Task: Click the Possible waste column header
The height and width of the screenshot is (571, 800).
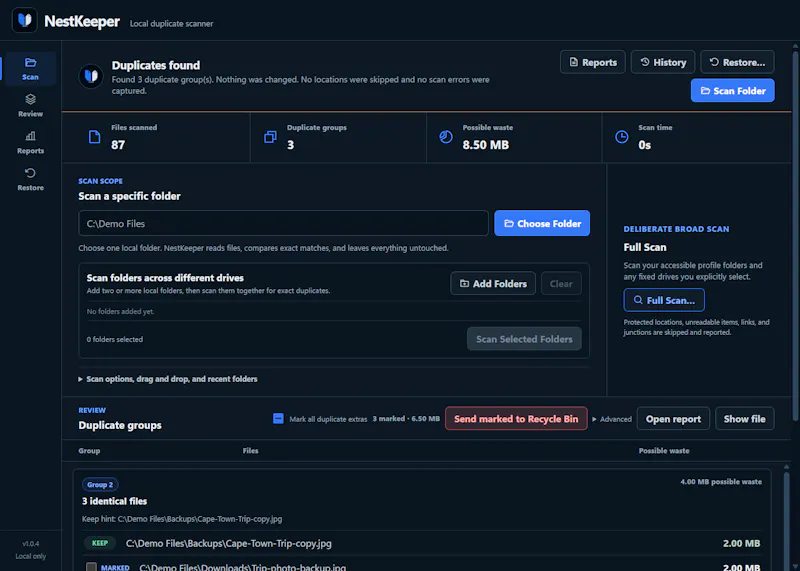Action: point(664,451)
